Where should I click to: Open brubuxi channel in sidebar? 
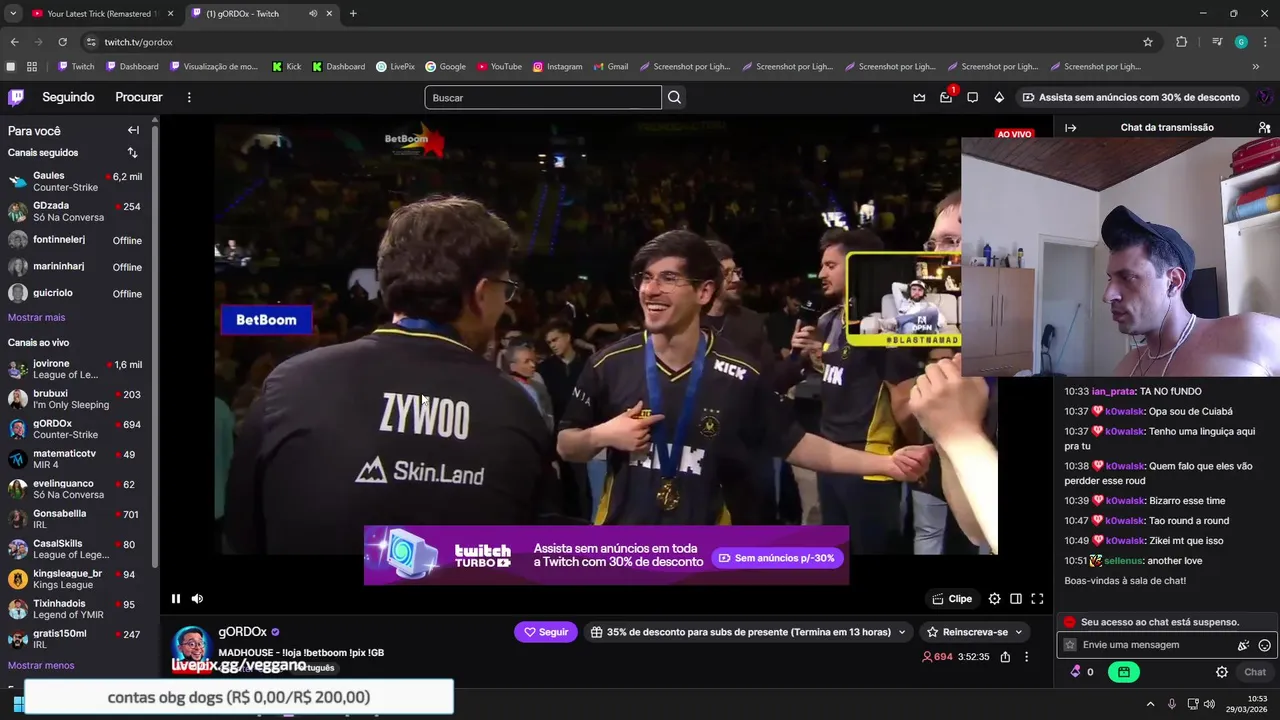(x=77, y=399)
